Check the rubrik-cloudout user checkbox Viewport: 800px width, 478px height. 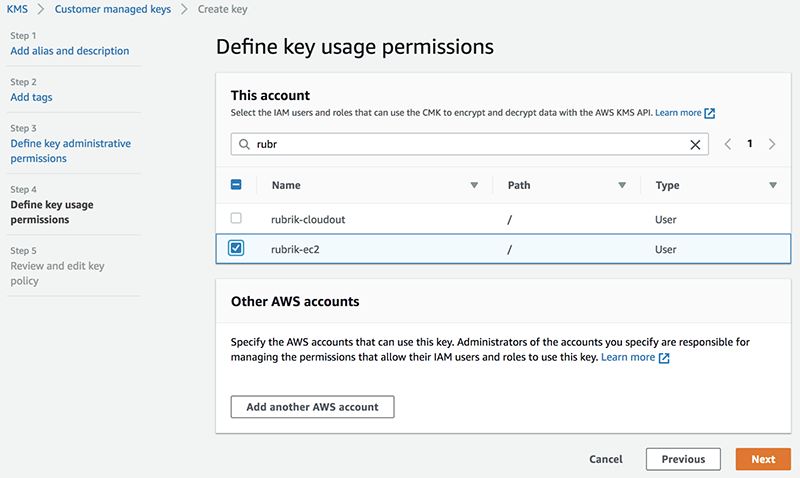click(x=236, y=218)
